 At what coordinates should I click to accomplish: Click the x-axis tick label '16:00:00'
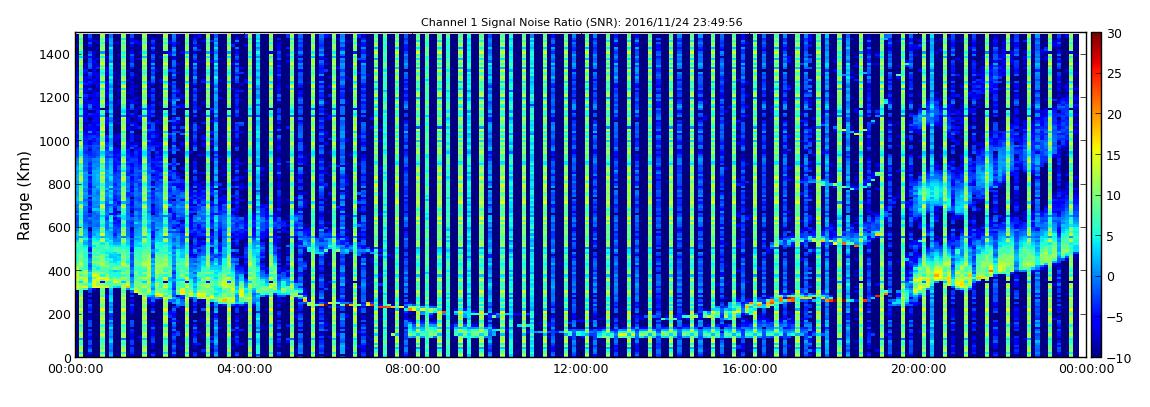pyautogui.click(x=748, y=370)
